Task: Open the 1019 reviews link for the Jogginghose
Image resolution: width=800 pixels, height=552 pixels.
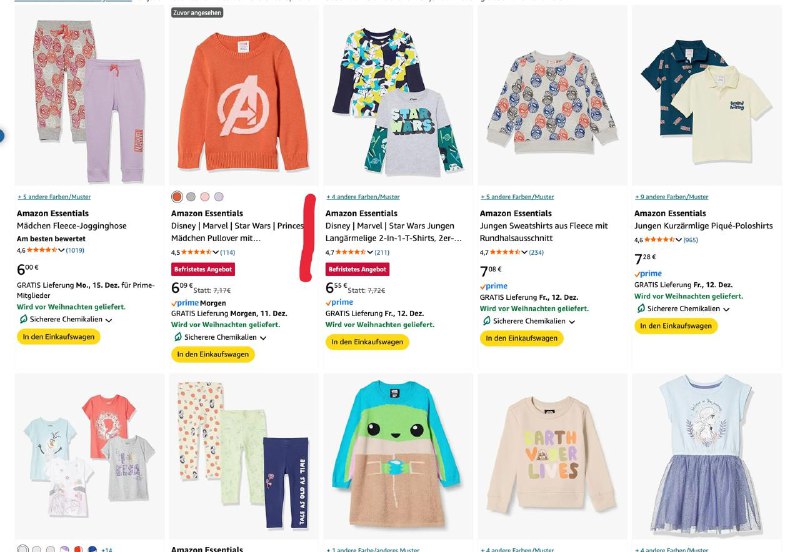Action: click(74, 253)
